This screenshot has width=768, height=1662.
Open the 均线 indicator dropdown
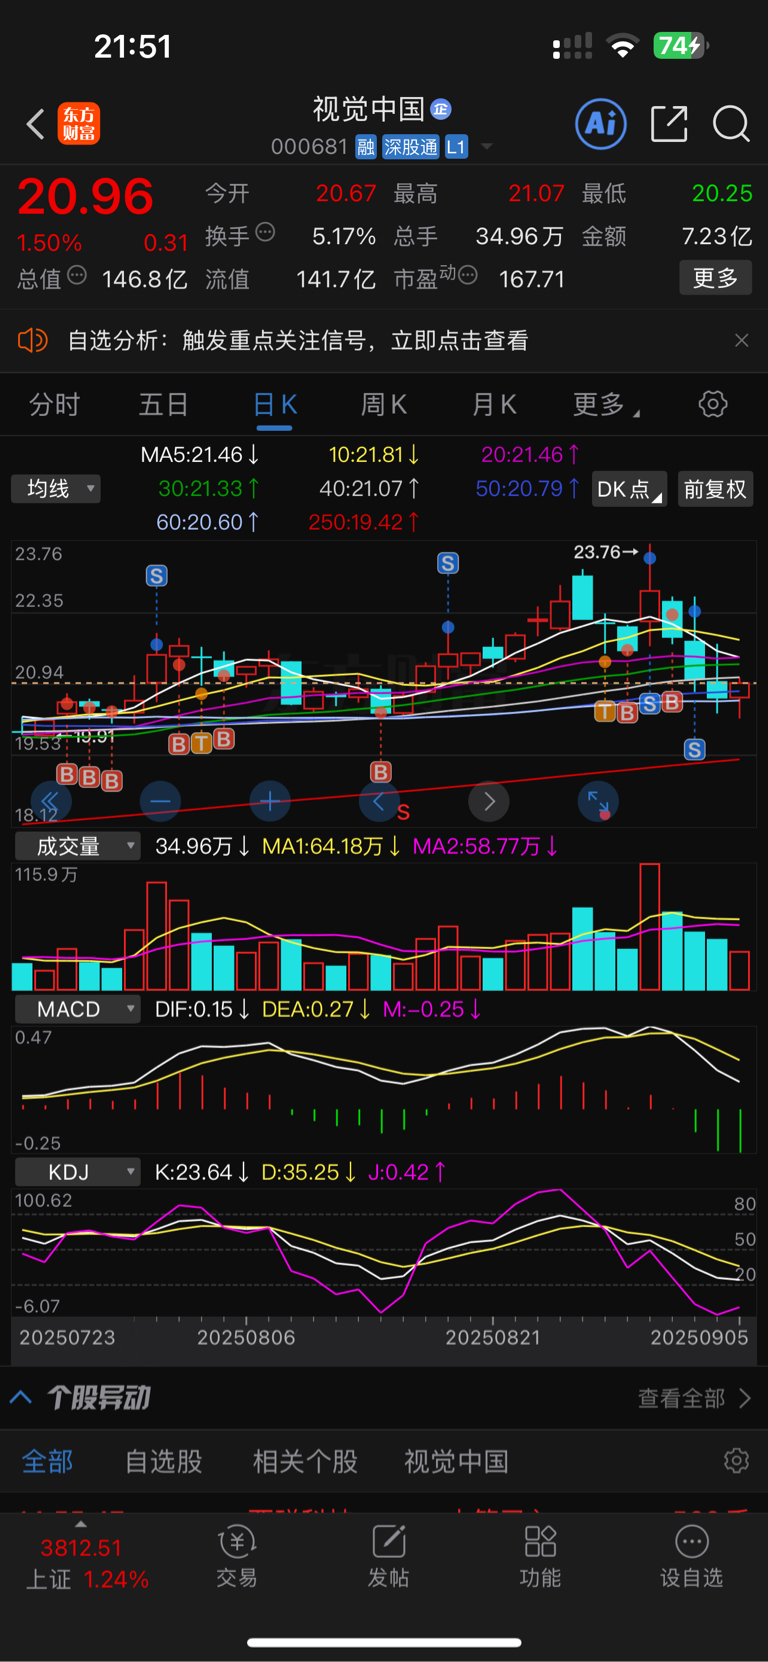click(56, 489)
